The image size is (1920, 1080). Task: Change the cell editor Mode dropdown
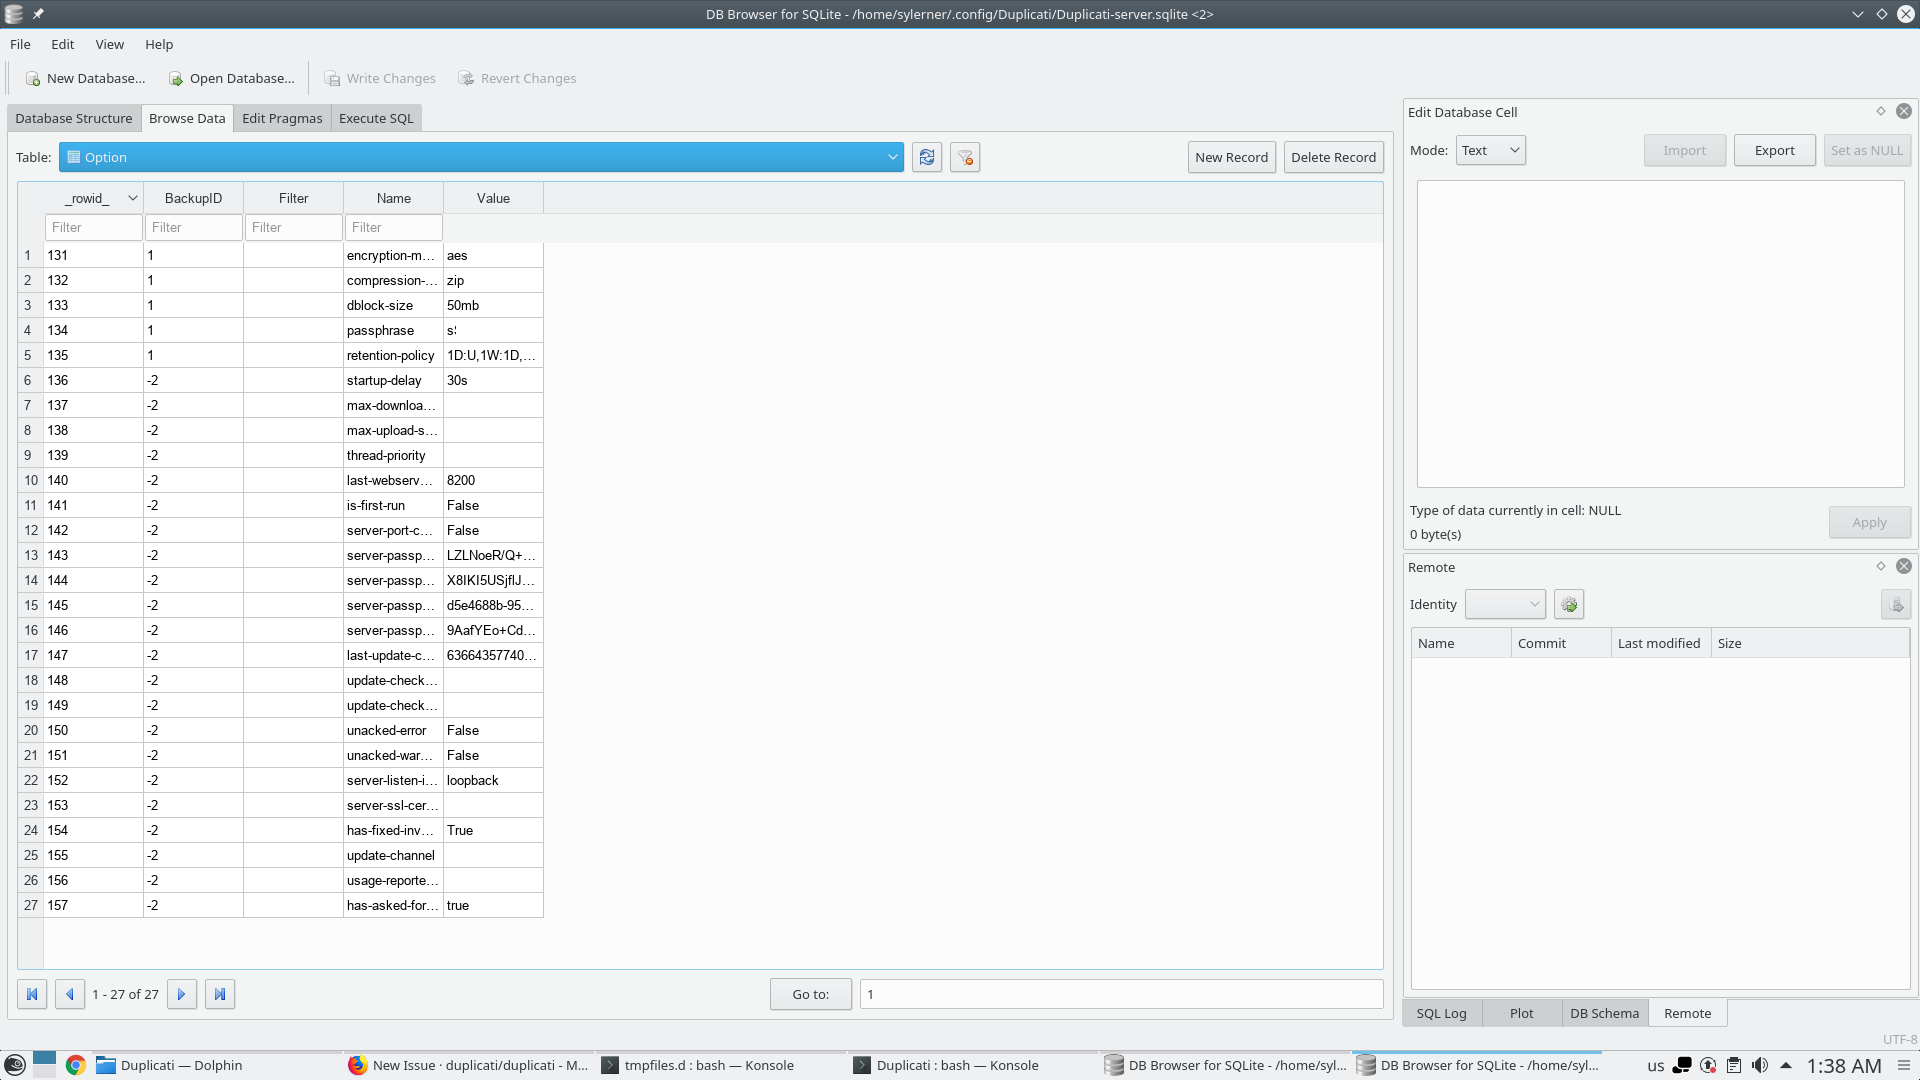(x=1490, y=149)
